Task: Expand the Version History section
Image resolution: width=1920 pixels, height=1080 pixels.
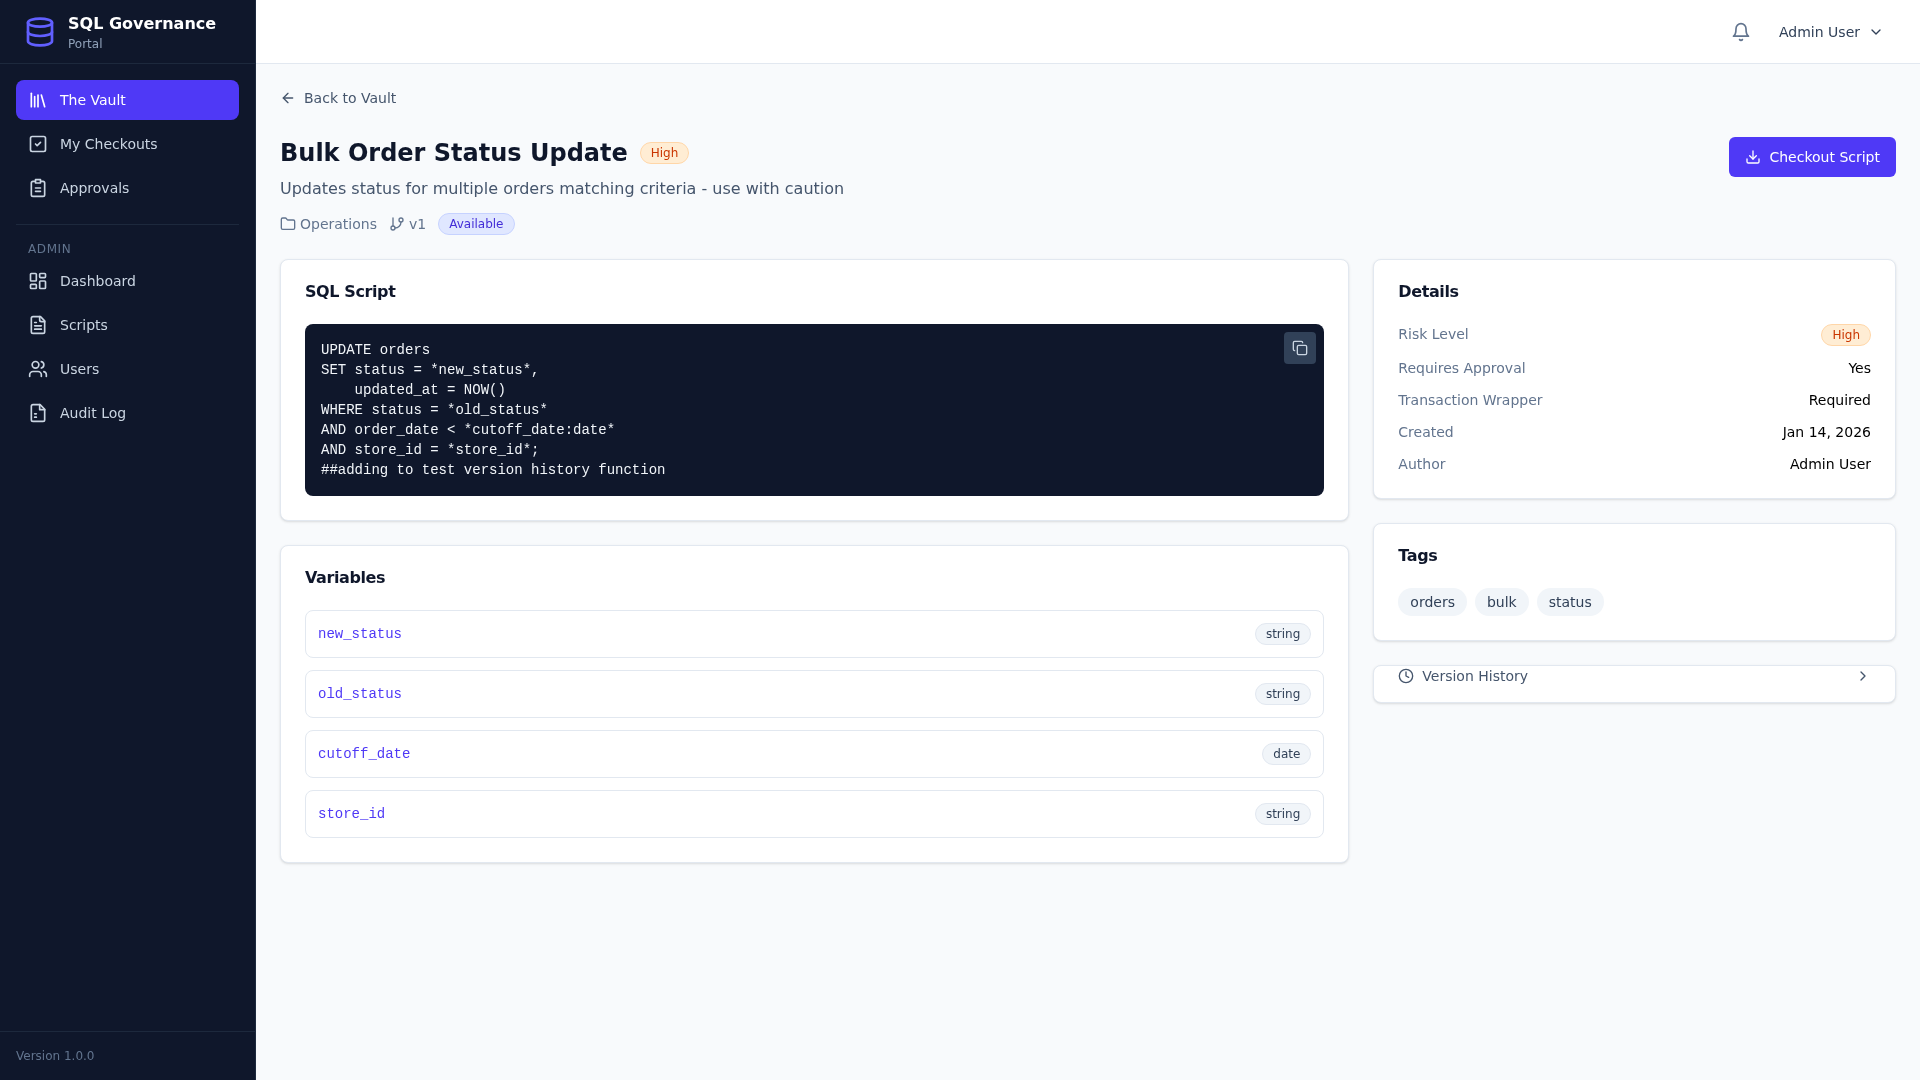Action: (1474, 676)
